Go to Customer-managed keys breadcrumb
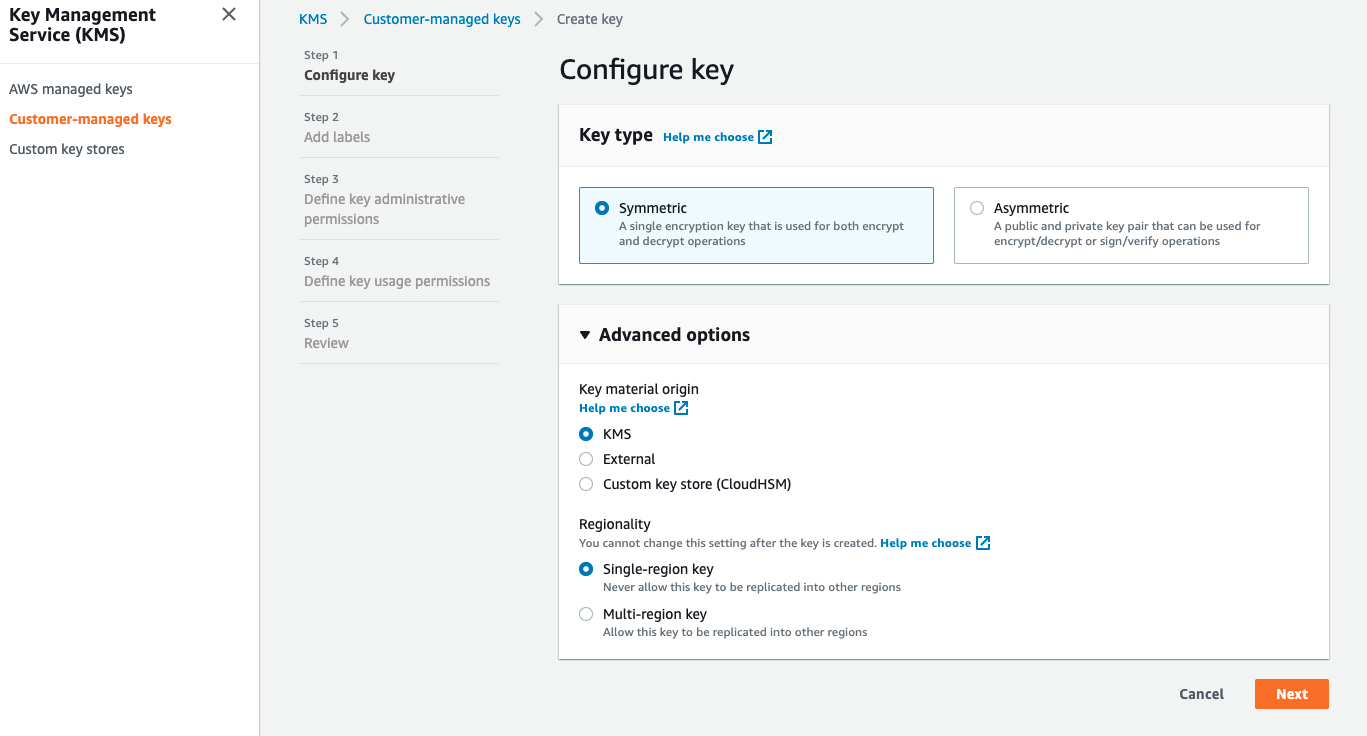This screenshot has height=736, width=1367. 442,19
